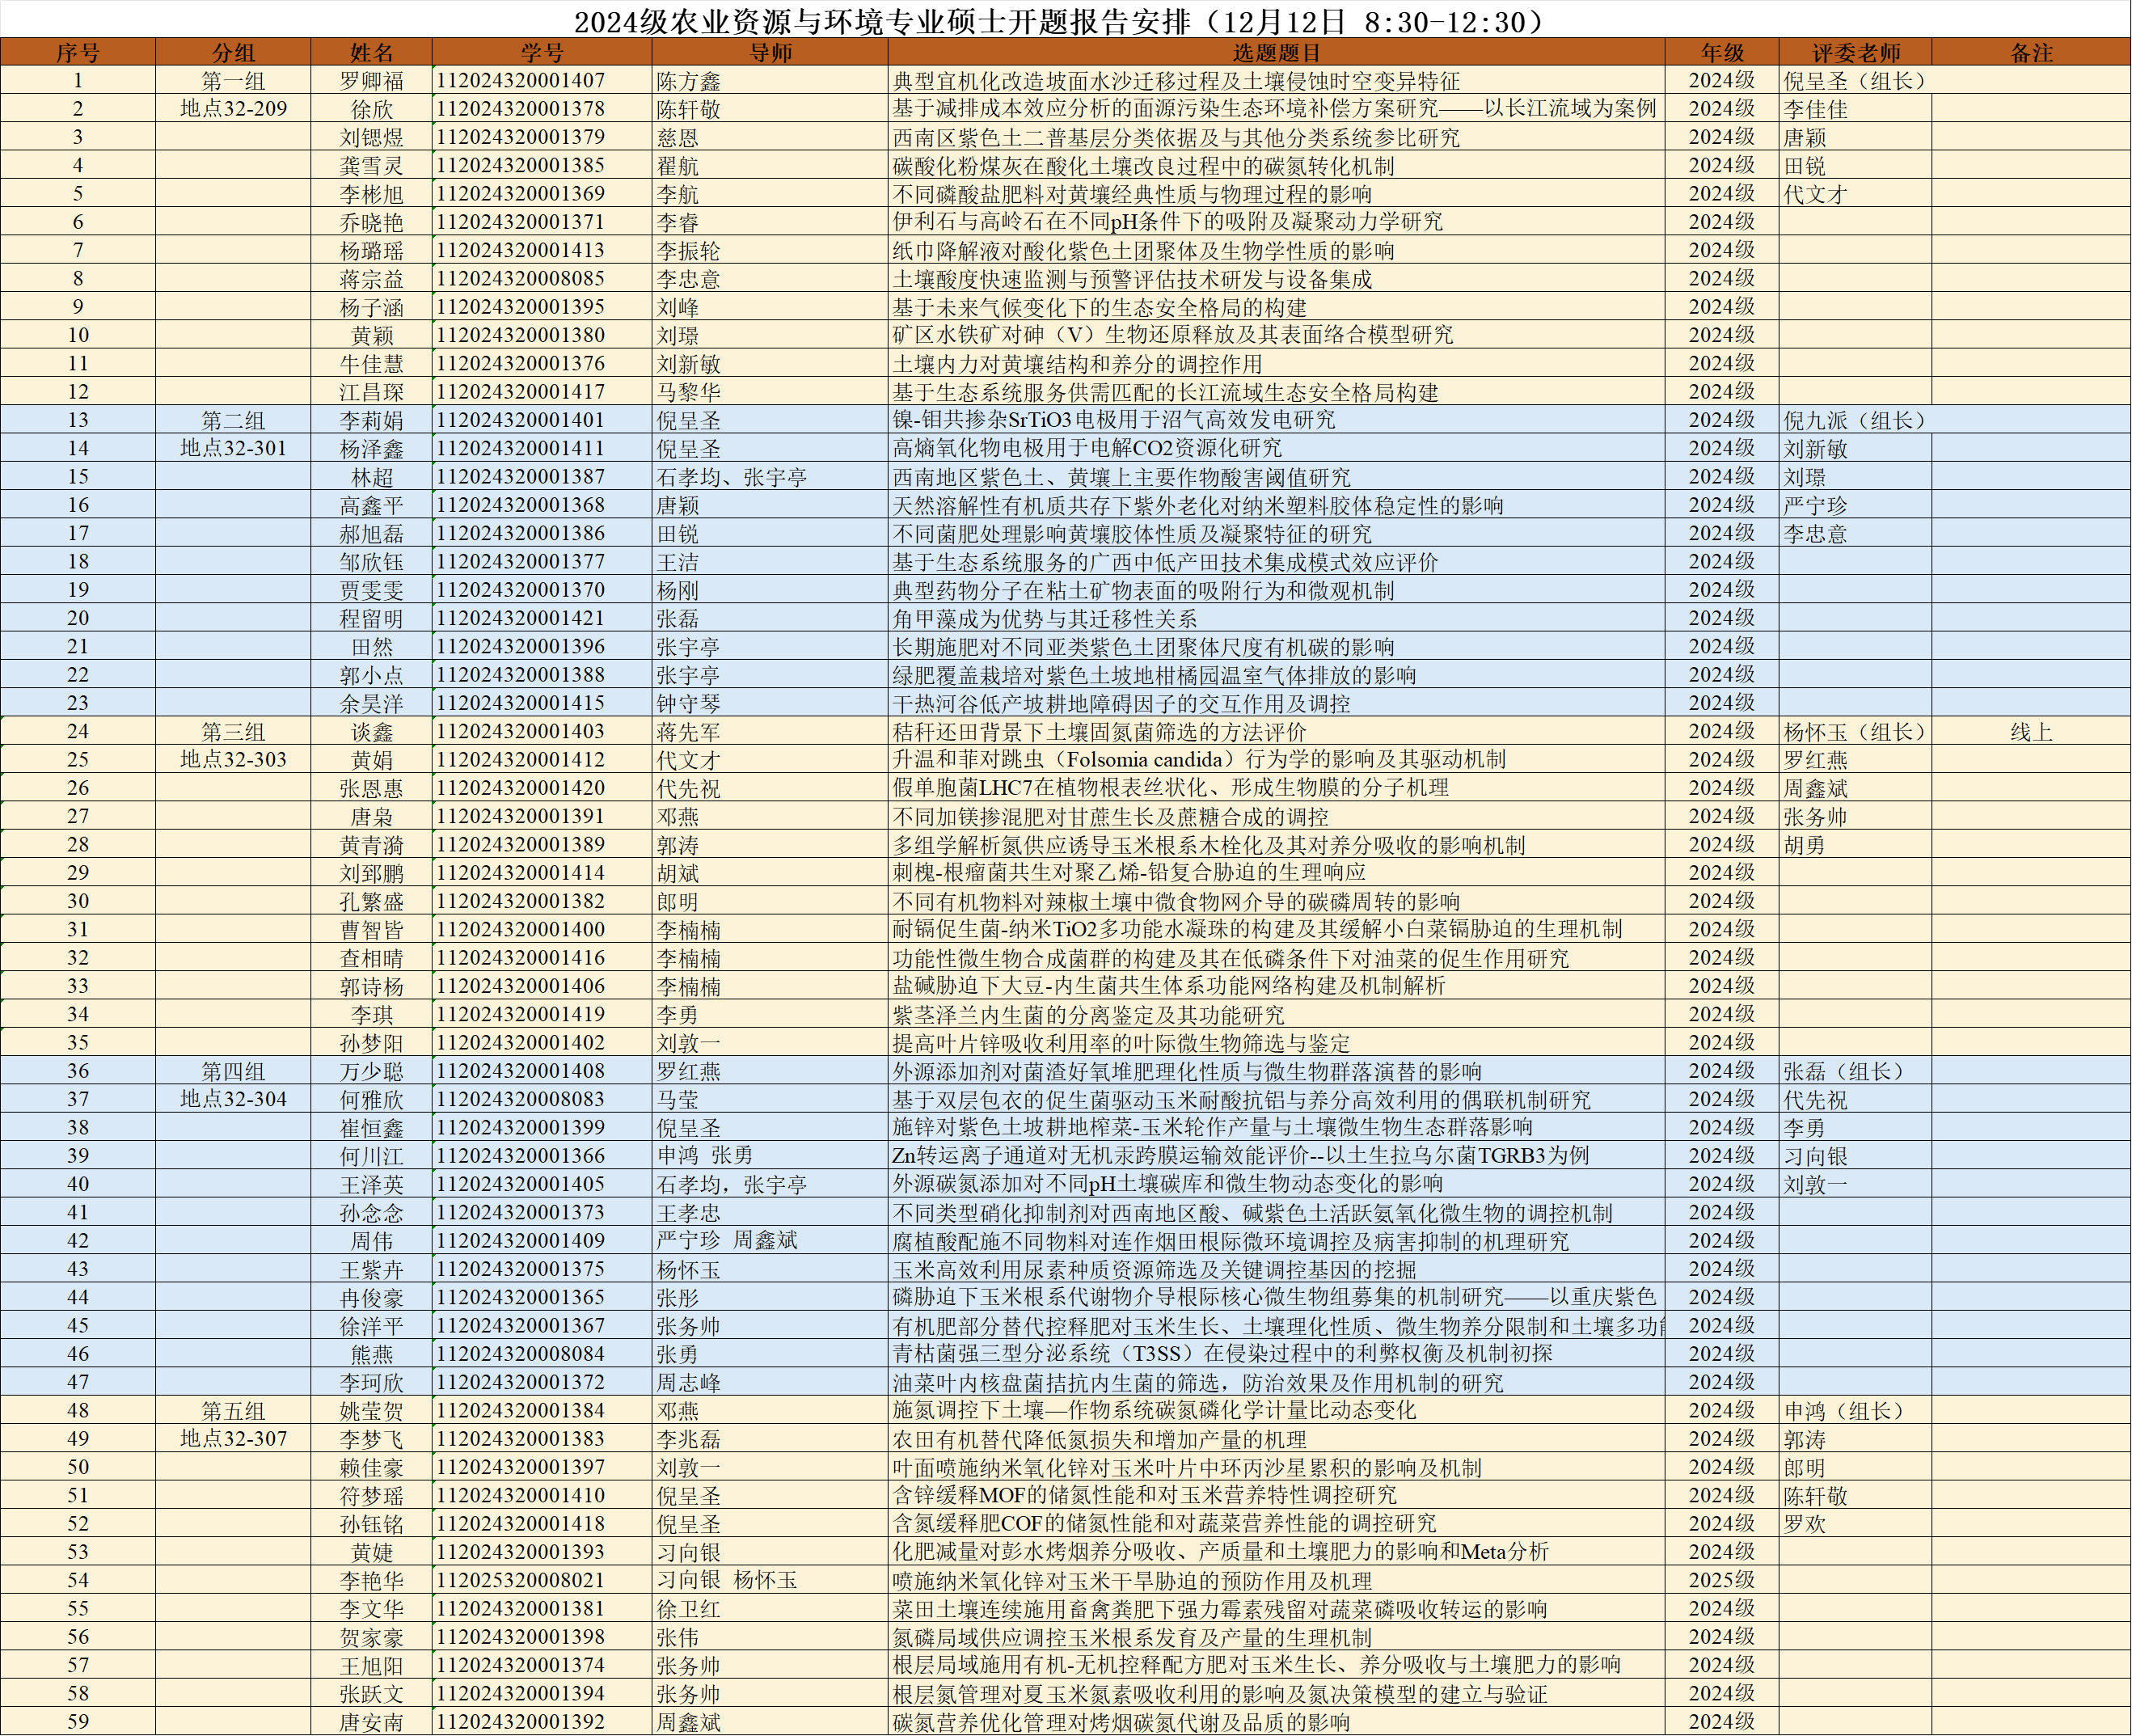Click the 评委老师 column header
Screen dimensions: 2132x1736
pyautogui.click(x=1854, y=52)
